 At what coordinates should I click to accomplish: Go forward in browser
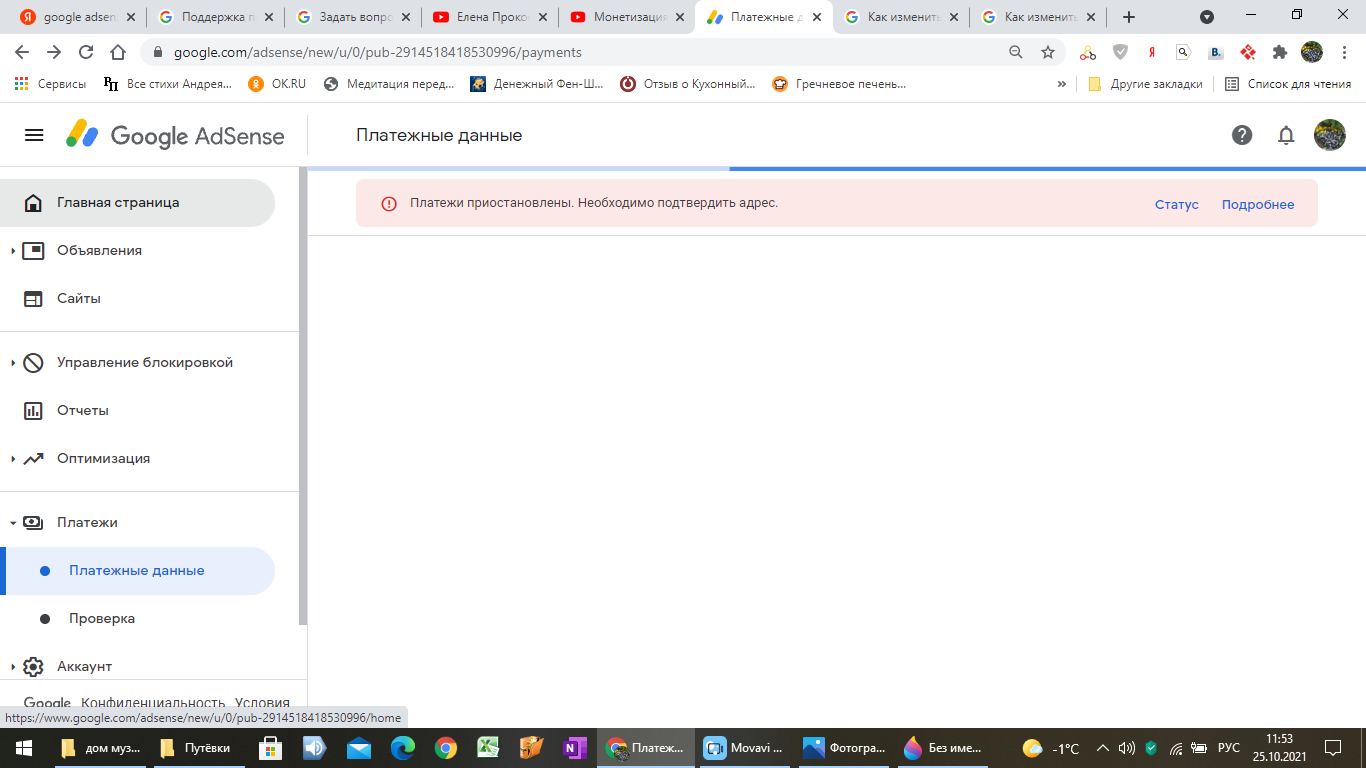(x=54, y=52)
